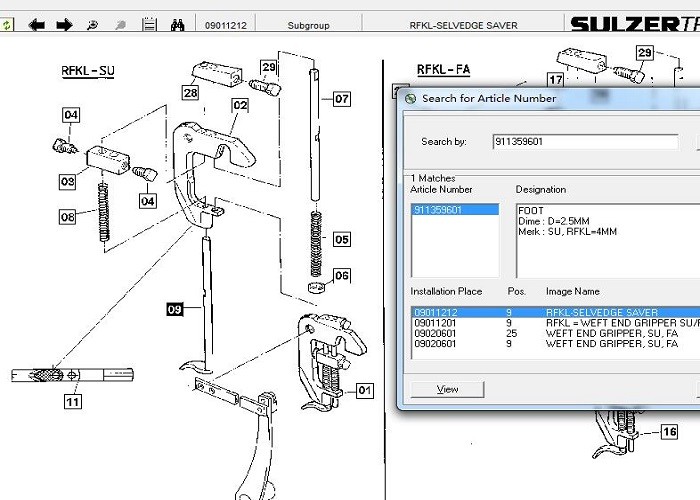Viewport: 700px width, 500px height.
Task: Click the Designation column label
Action: point(541,189)
